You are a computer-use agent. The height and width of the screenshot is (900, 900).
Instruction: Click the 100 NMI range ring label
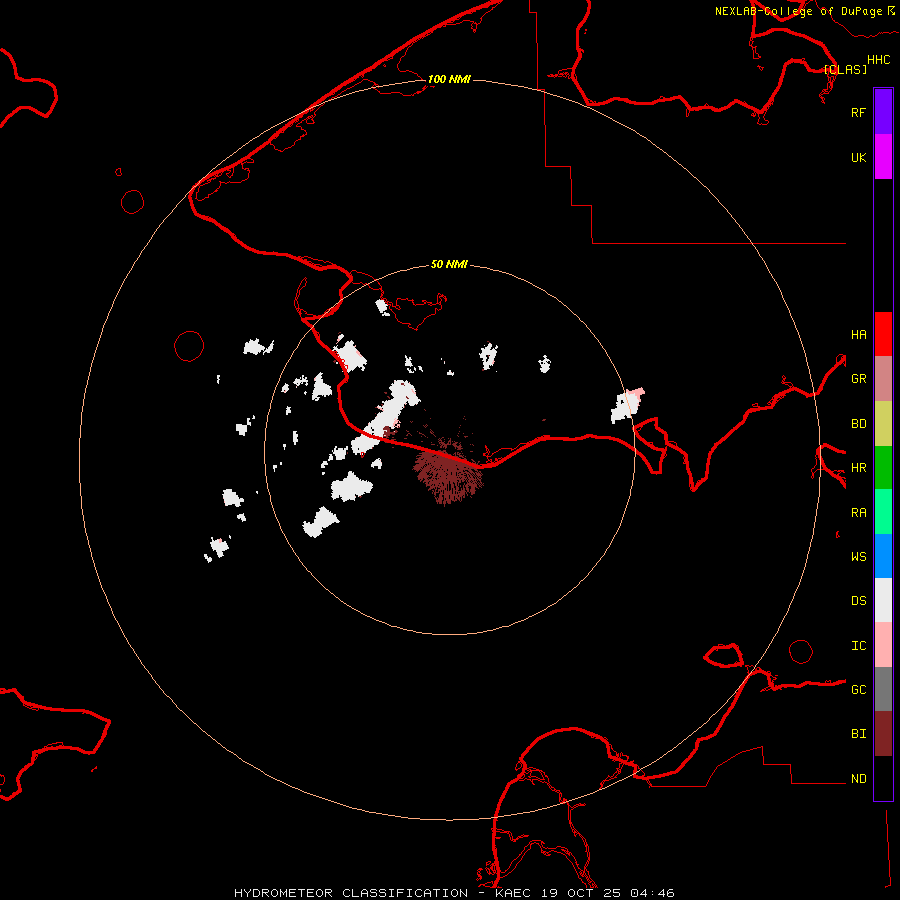[x=449, y=79]
